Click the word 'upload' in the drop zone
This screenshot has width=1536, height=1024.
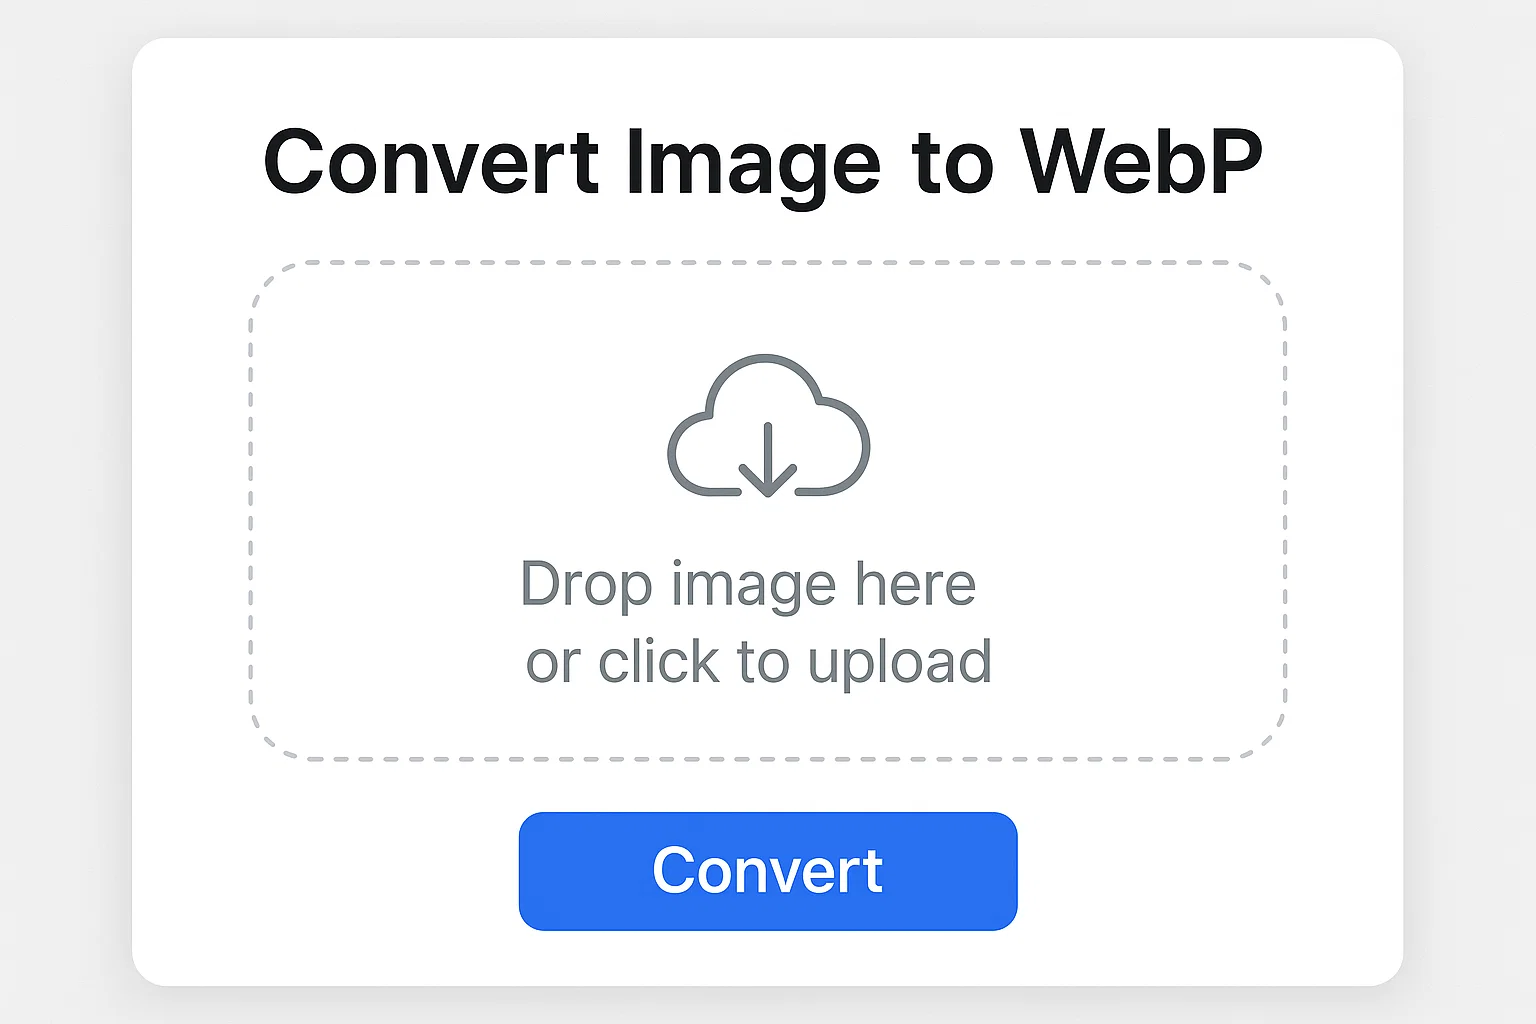pos(900,662)
